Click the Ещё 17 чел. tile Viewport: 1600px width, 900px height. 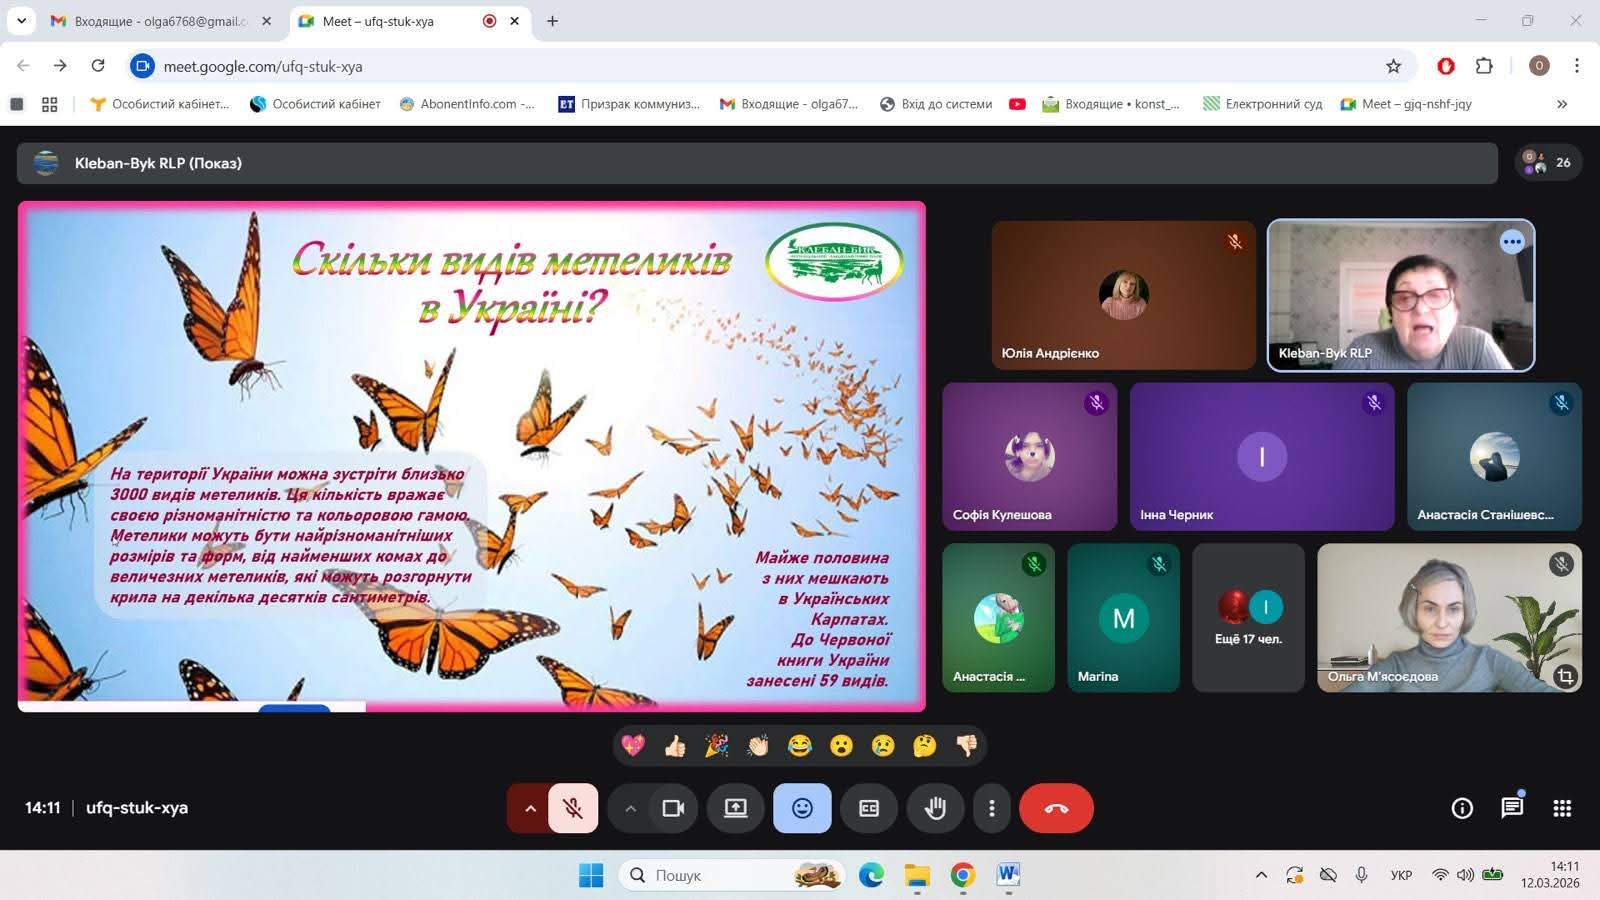click(x=1248, y=618)
